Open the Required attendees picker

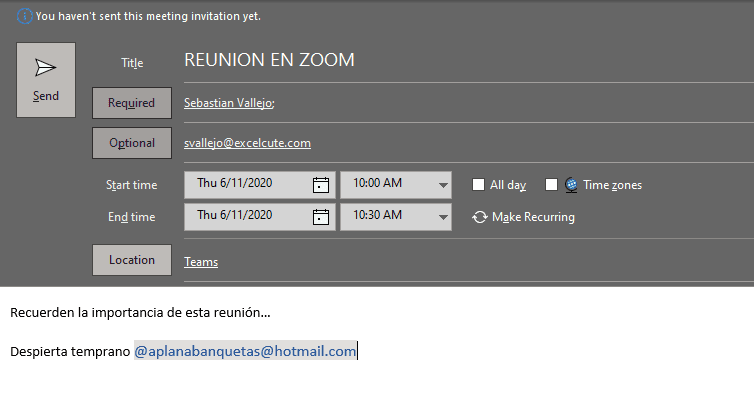[132, 103]
